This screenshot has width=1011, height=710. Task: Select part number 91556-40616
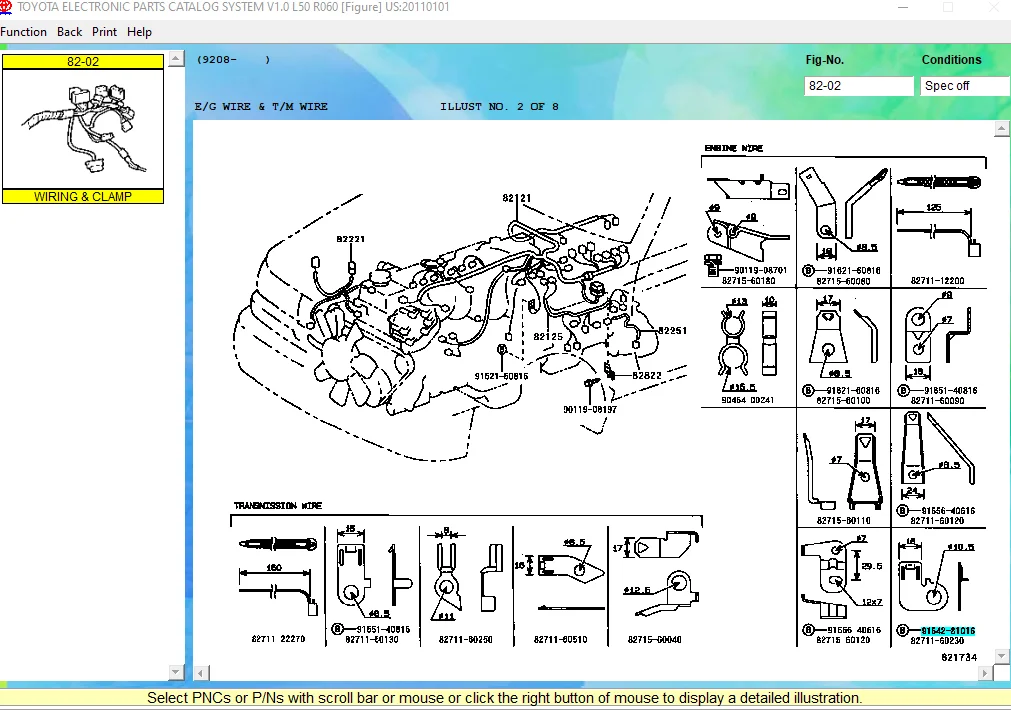coord(948,510)
